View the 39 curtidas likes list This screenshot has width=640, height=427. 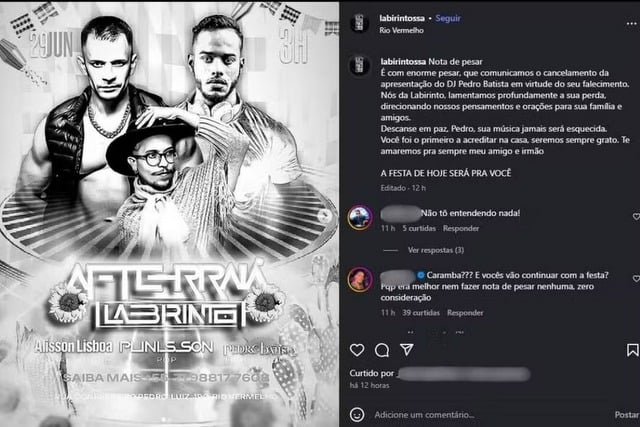(x=421, y=313)
